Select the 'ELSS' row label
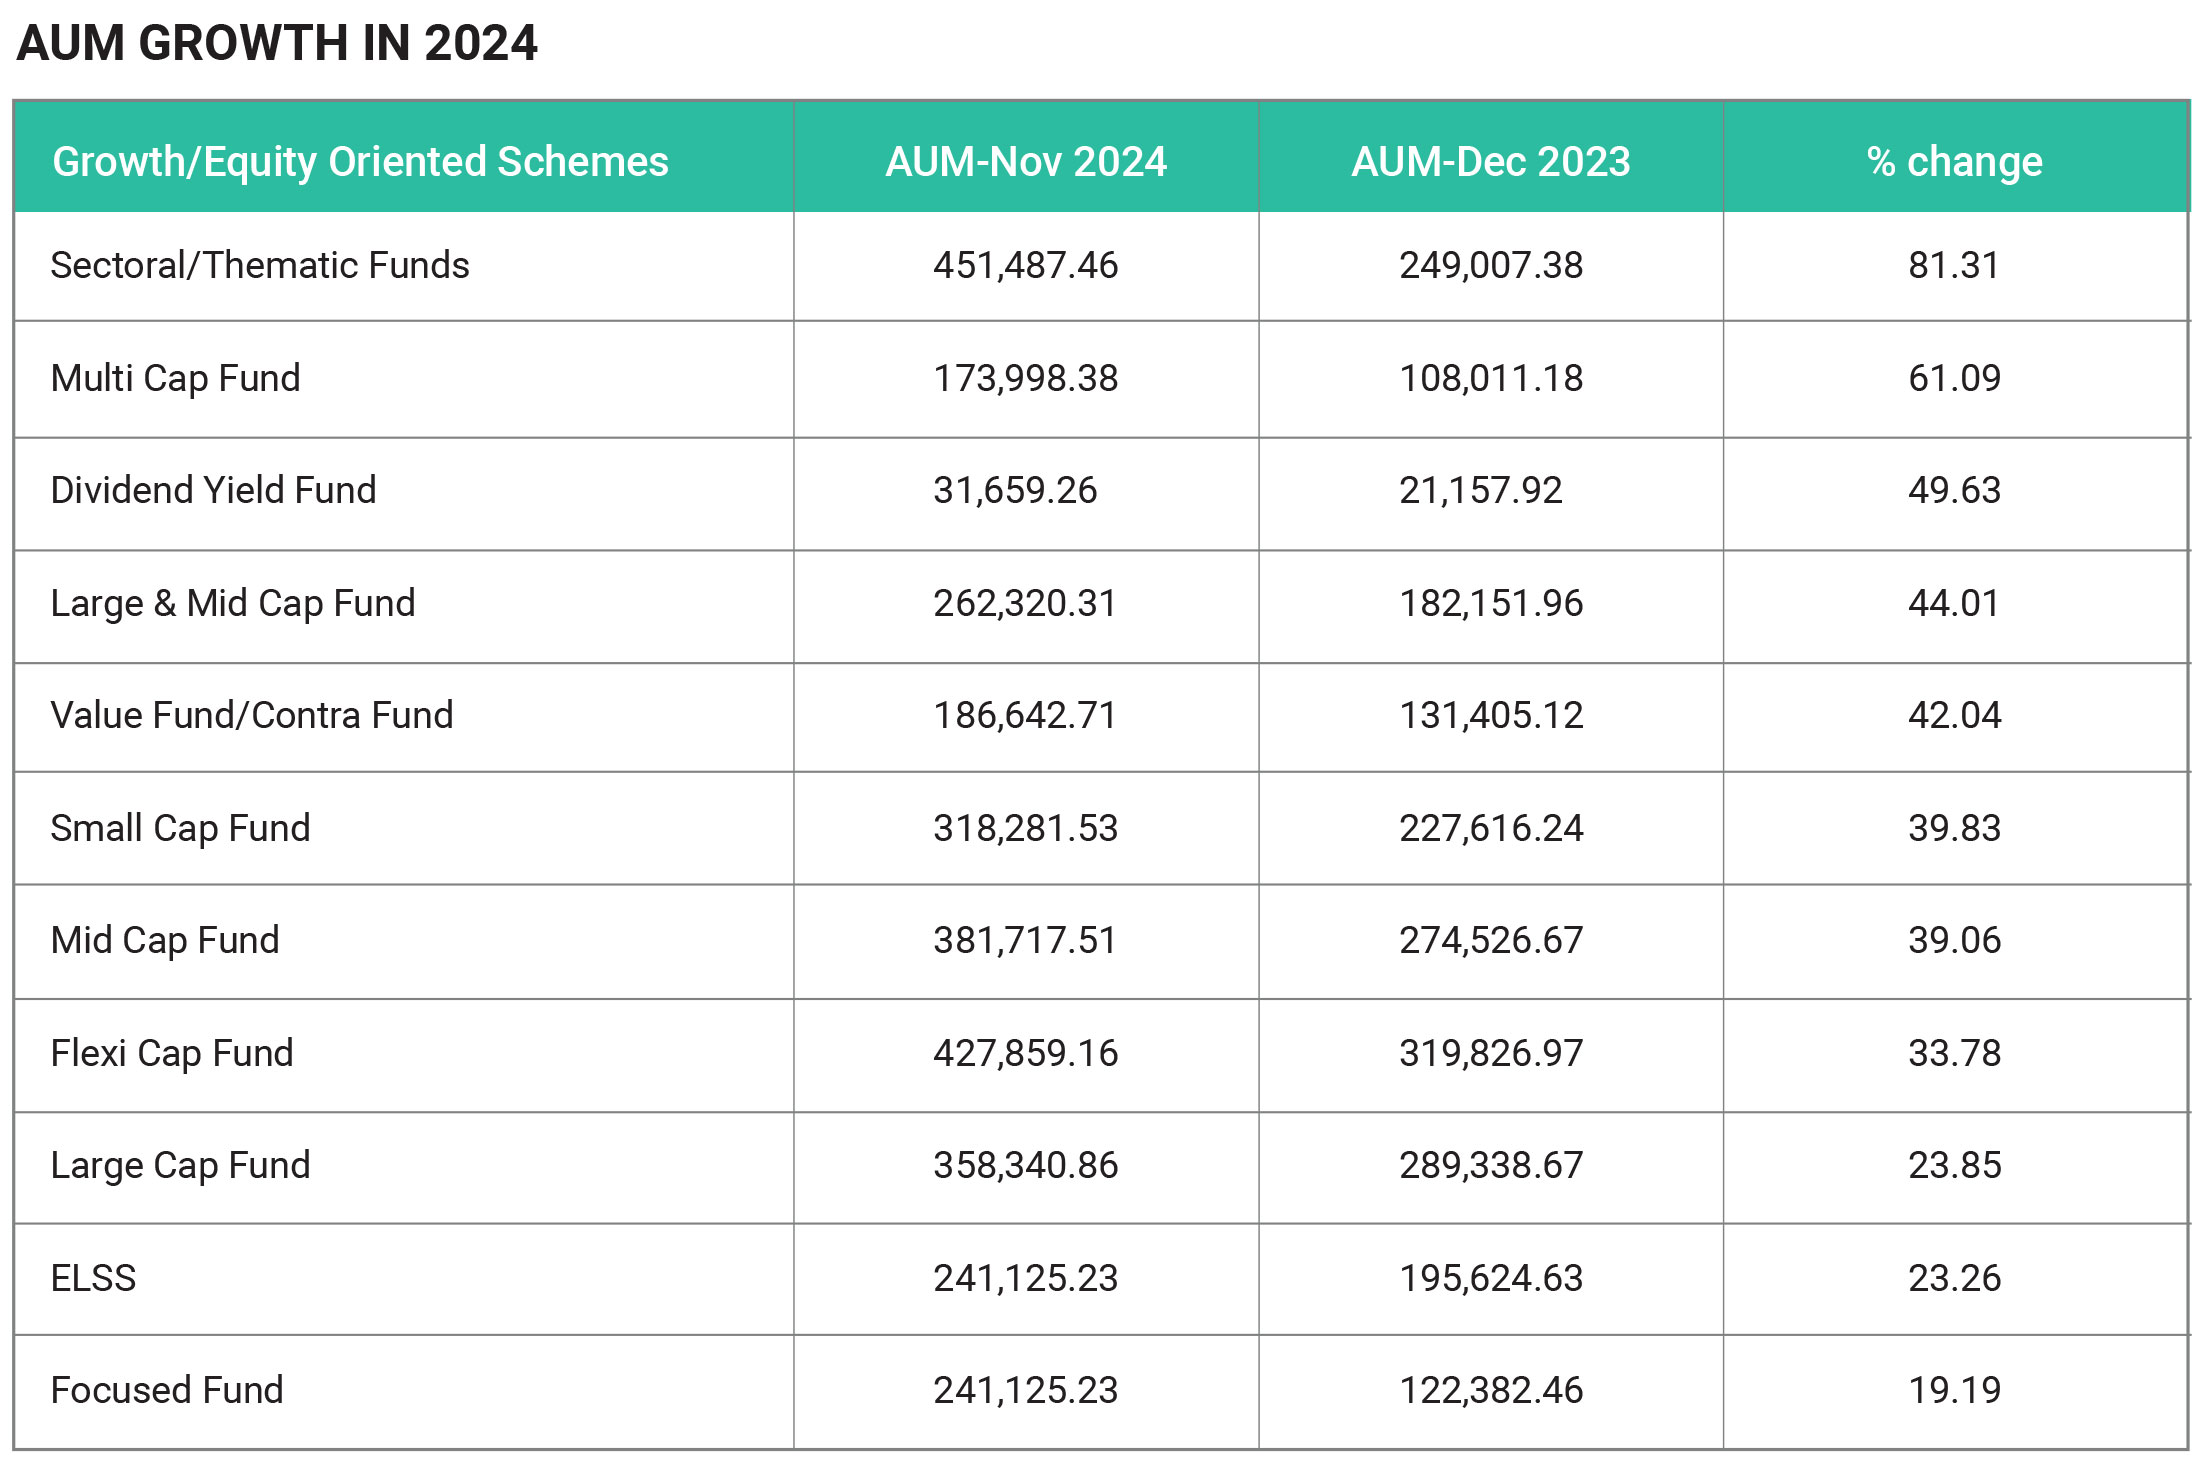The width and height of the screenshot is (2205, 1469). coord(93,1278)
